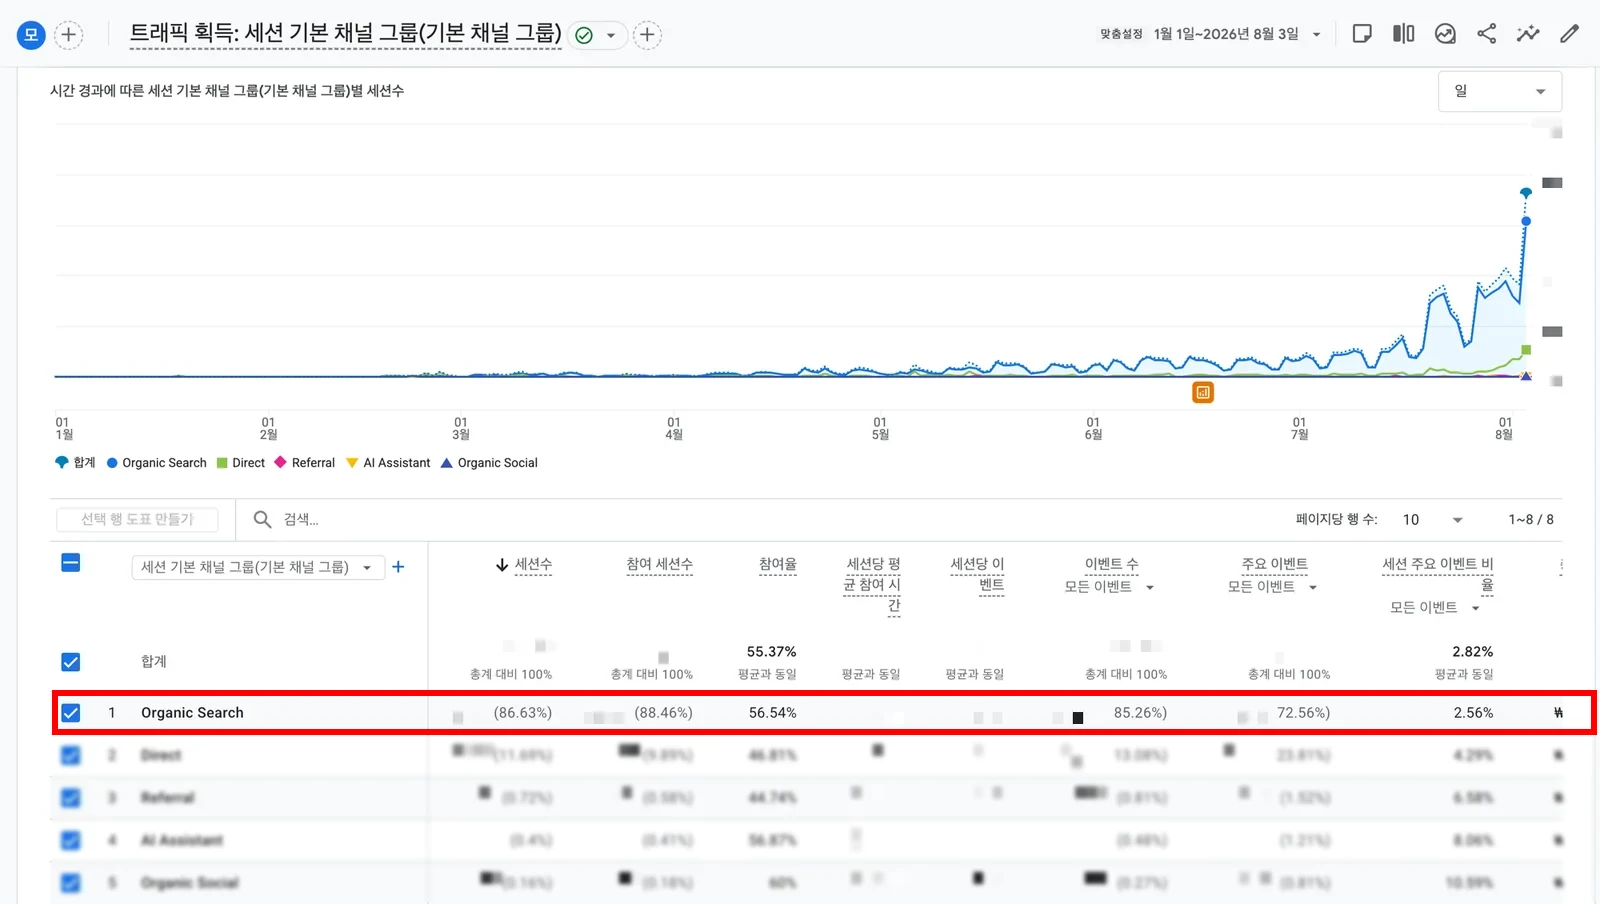Viewport: 1600px width, 904px height.
Task: Open the 모든 이벤트 dropdown under 세션 주요 이벤트 비율
Action: pyautogui.click(x=1436, y=608)
